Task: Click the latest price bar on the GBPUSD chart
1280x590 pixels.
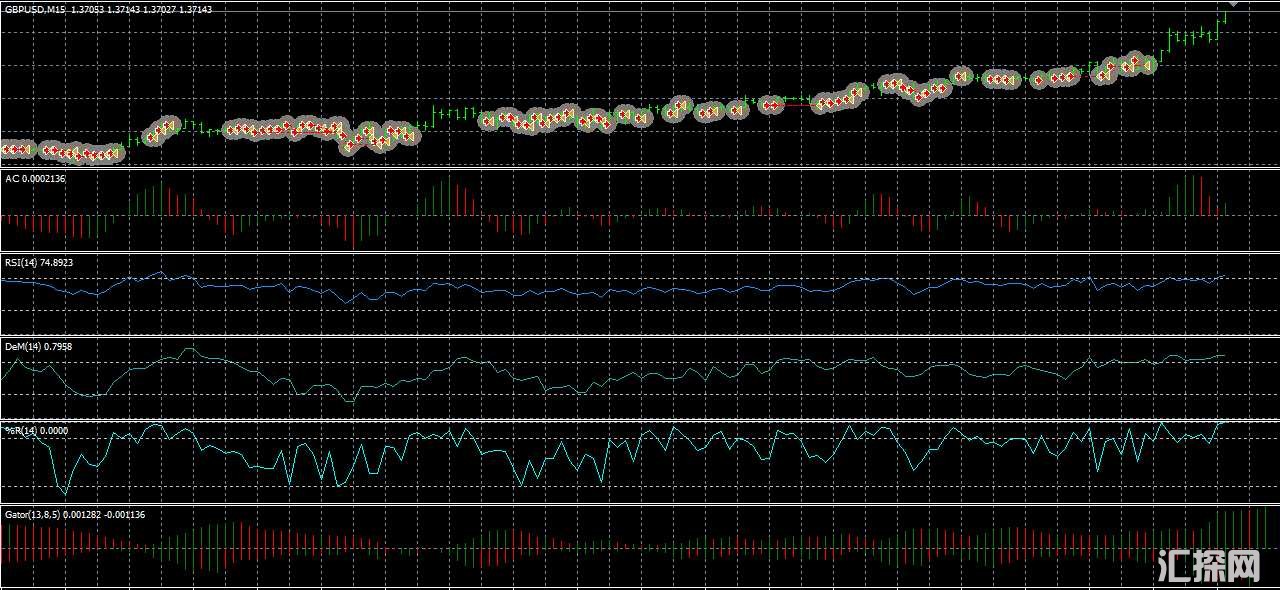Action: point(1223,18)
